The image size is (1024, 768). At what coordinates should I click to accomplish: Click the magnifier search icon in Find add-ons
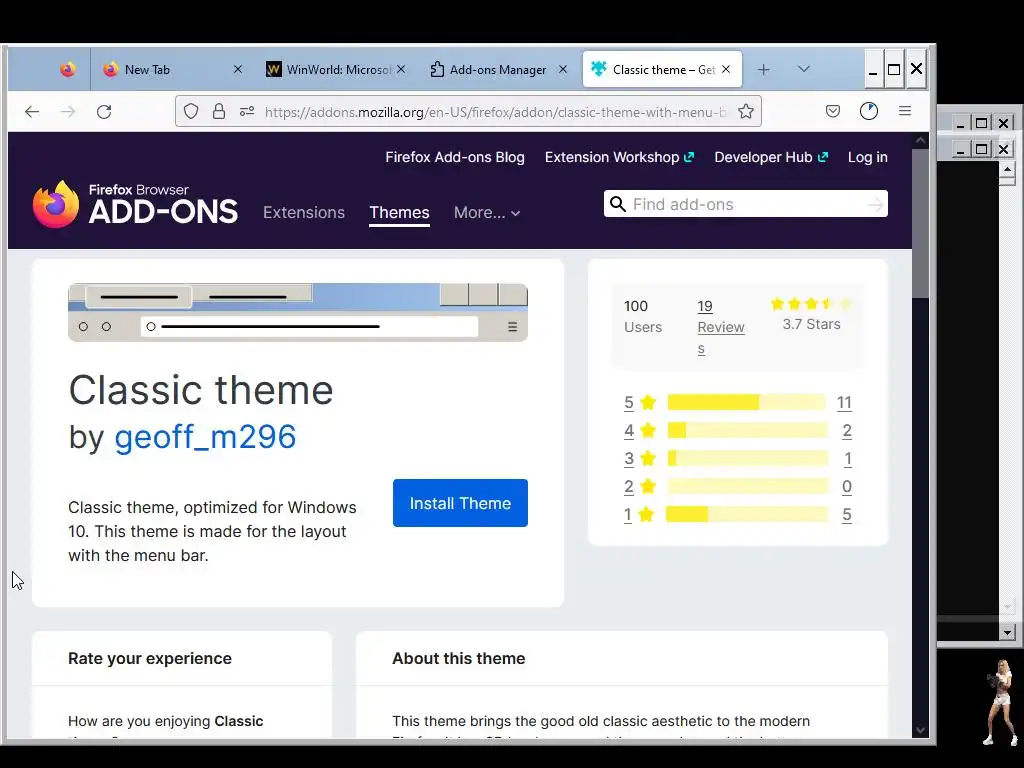(617, 204)
